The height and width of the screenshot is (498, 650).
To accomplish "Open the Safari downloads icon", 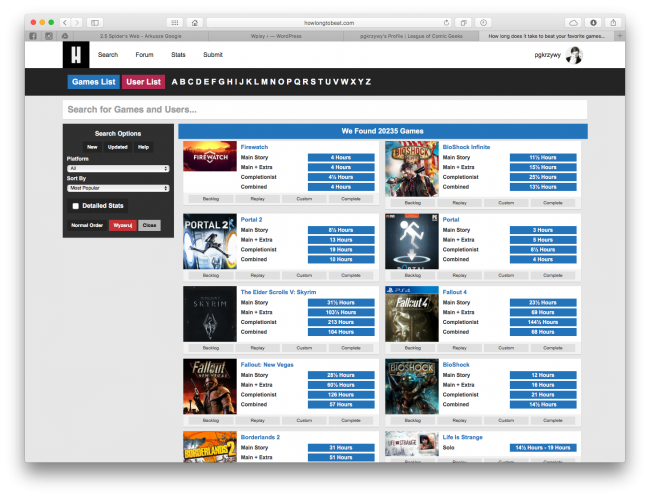I will point(593,22).
